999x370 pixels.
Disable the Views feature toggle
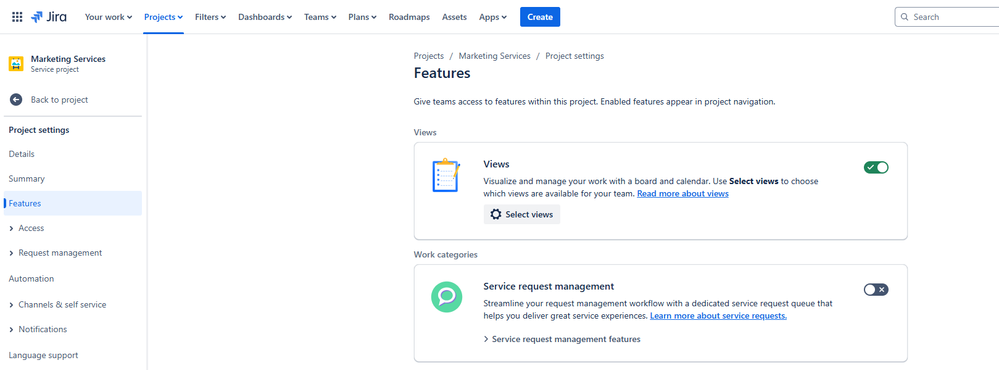pyautogui.click(x=876, y=167)
